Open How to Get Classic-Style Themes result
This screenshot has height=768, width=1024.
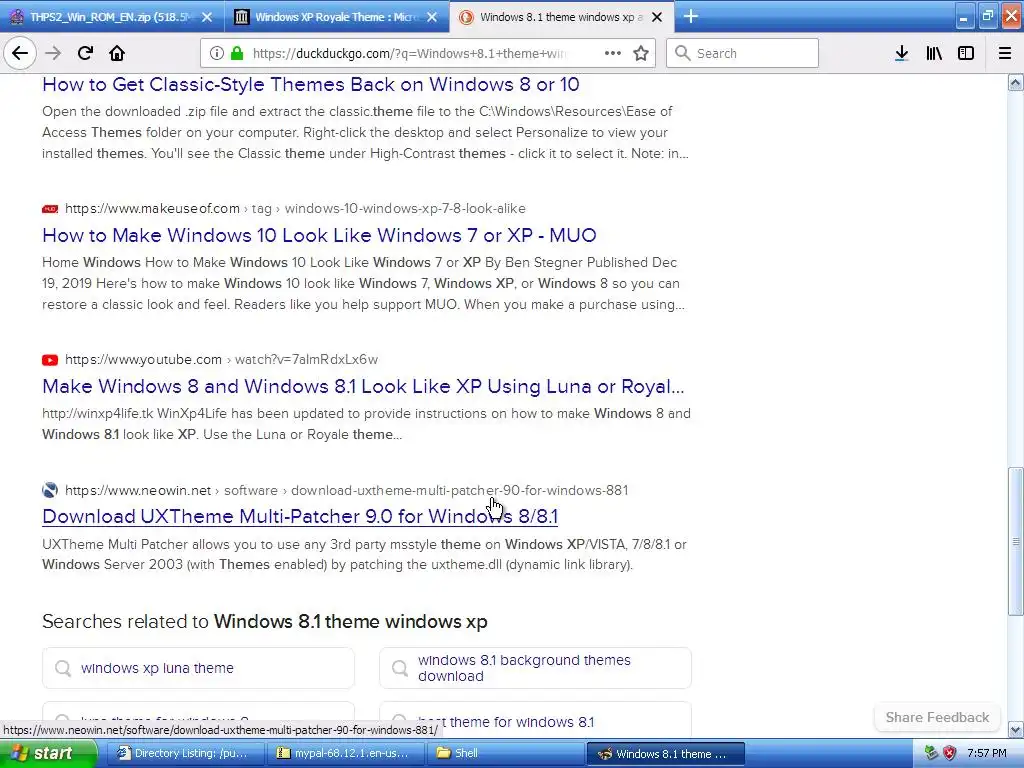pyautogui.click(x=310, y=84)
